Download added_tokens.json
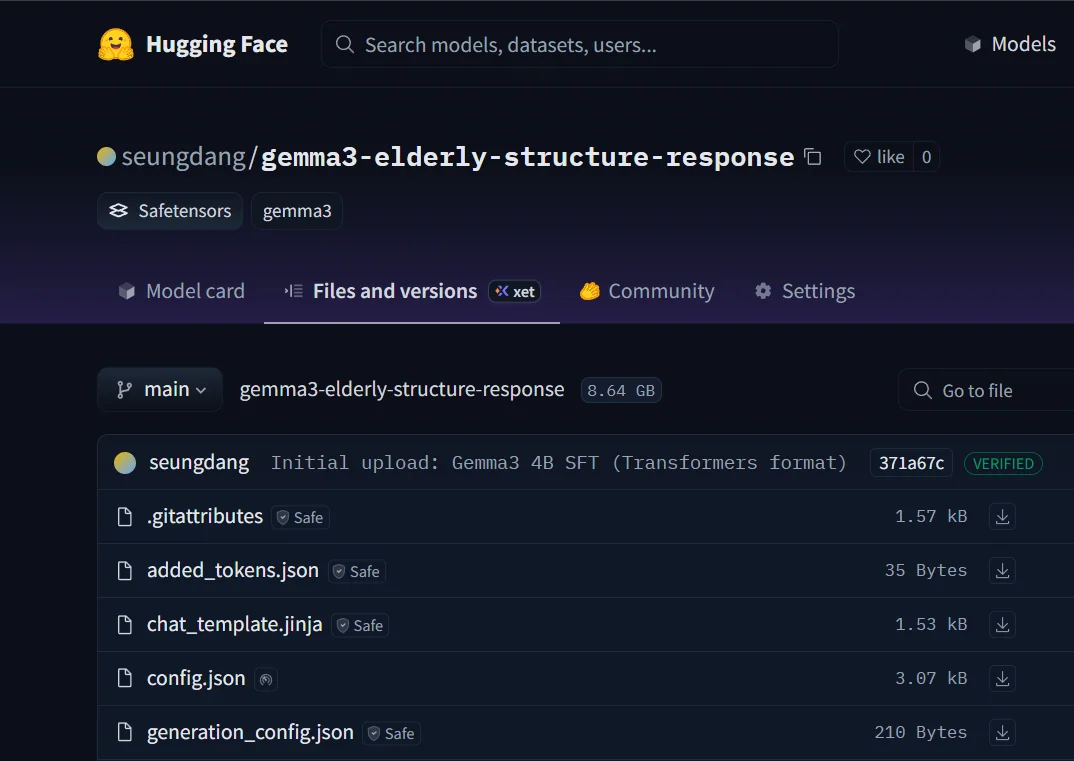The image size is (1074, 761). (1002, 571)
